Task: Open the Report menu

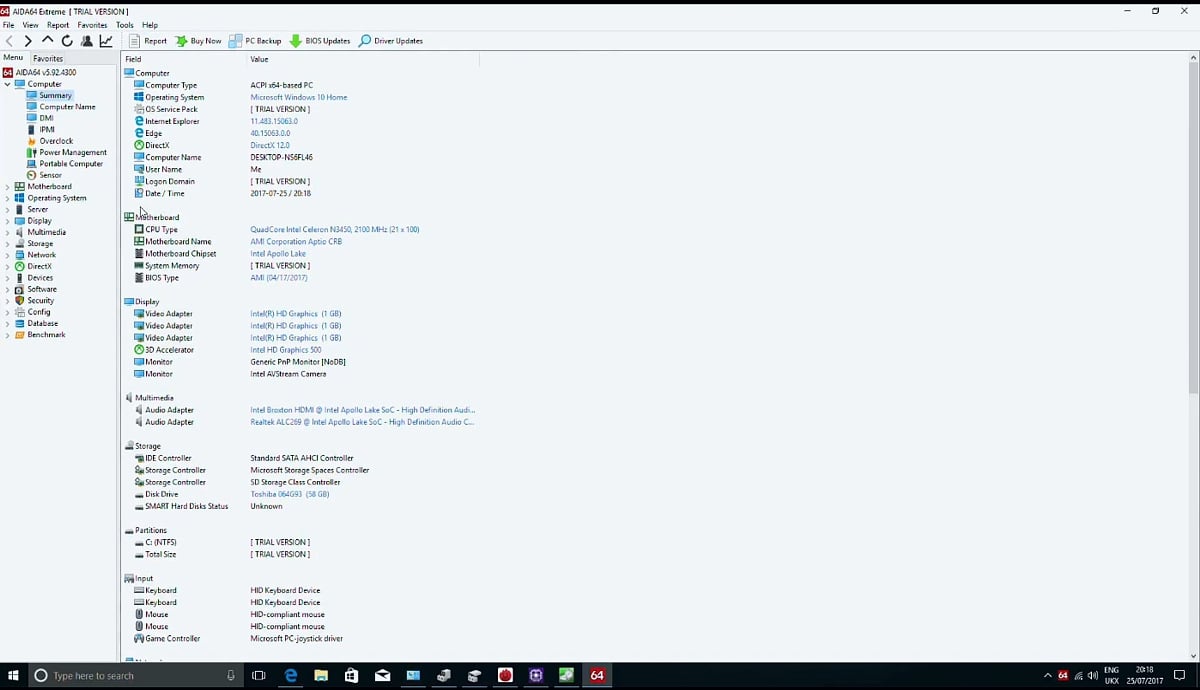Action: tap(58, 25)
